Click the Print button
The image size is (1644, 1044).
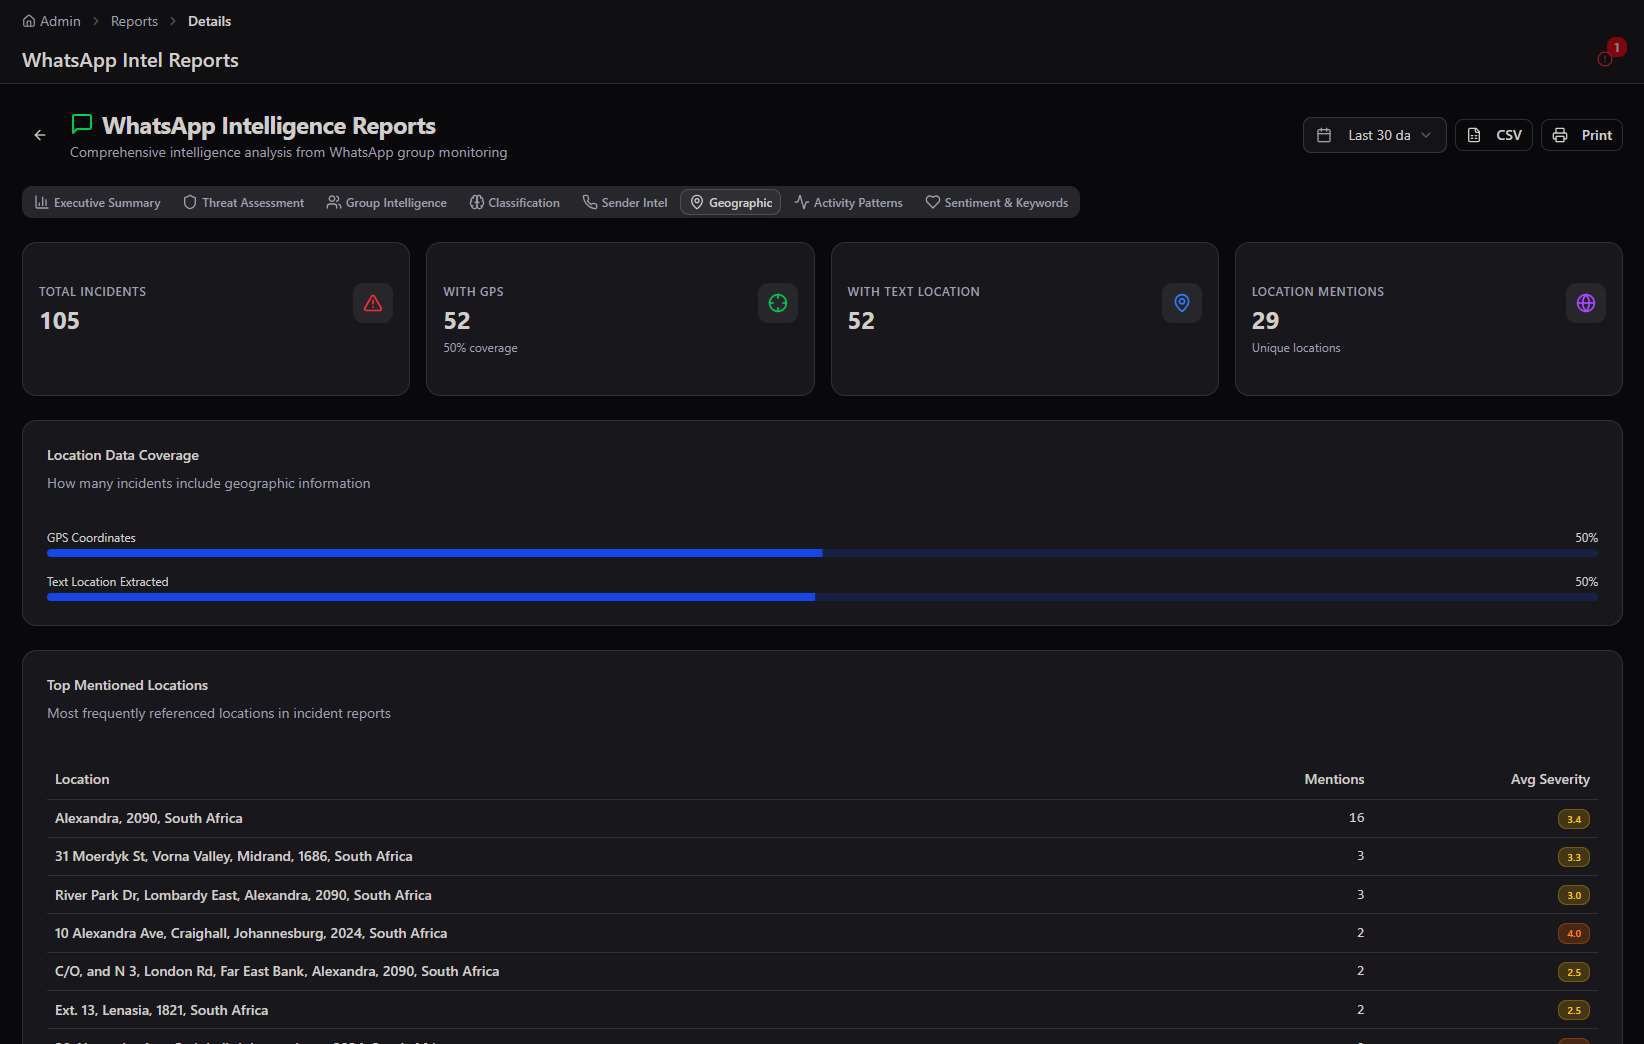click(x=1582, y=135)
